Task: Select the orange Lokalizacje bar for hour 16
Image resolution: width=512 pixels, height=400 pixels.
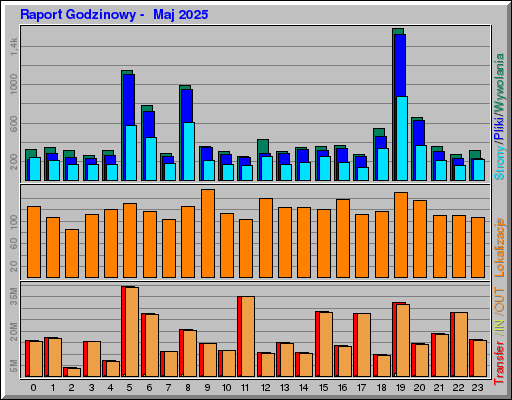Action: click(343, 238)
